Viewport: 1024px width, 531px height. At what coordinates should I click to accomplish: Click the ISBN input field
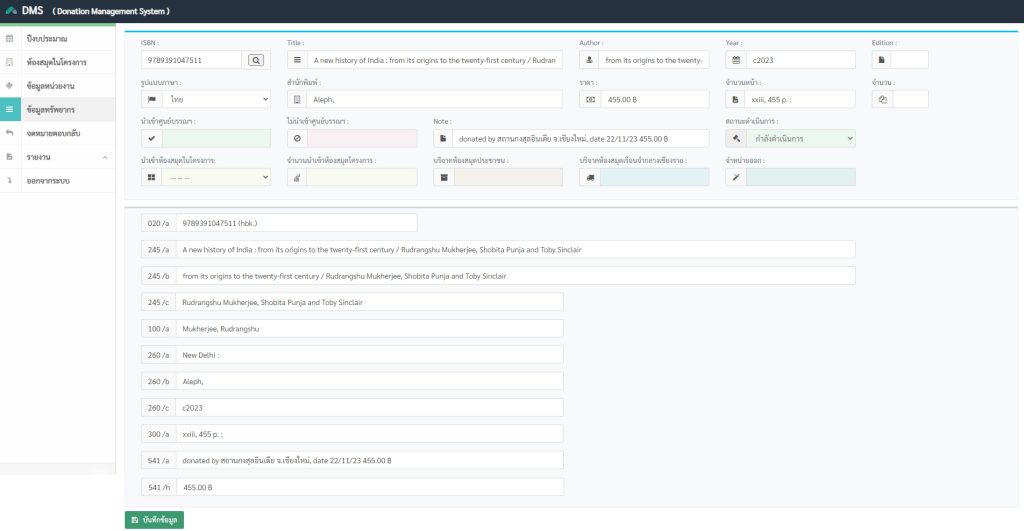point(192,60)
